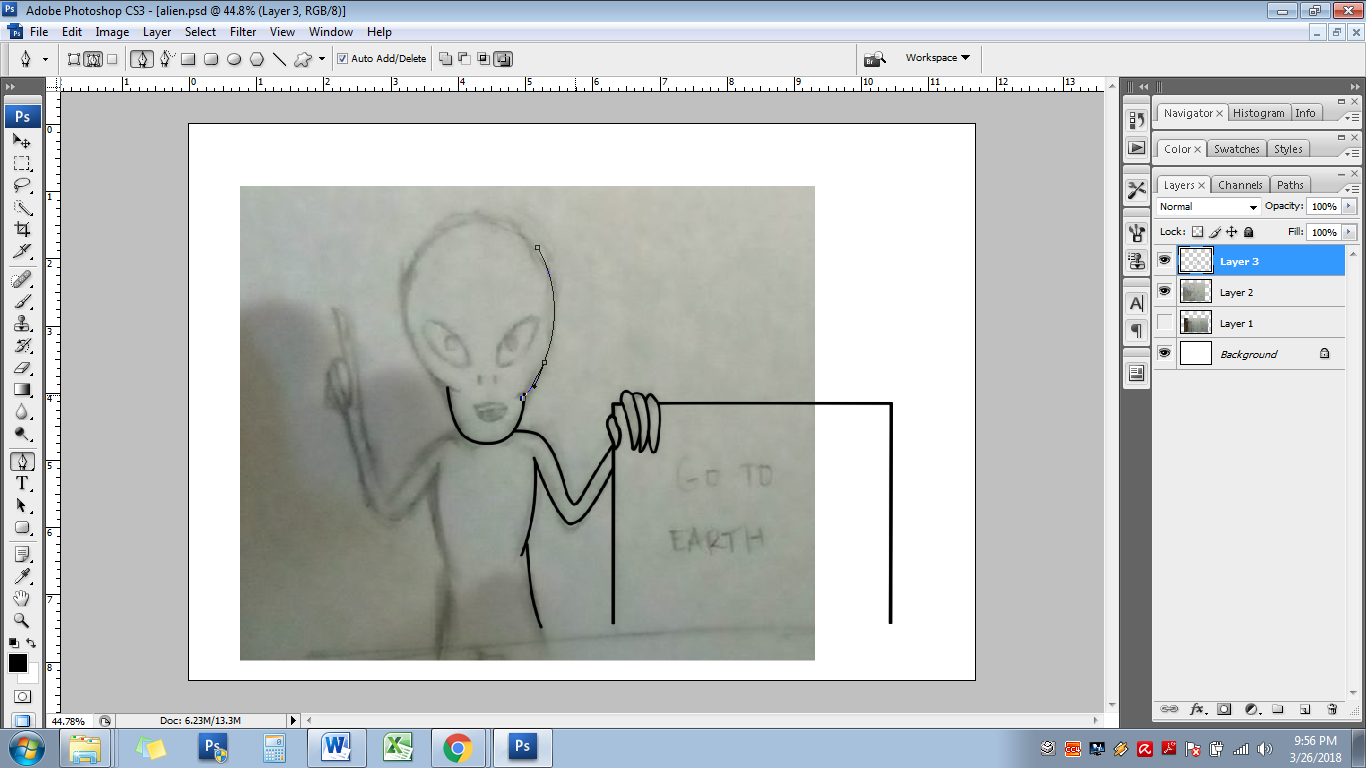
Task: Toggle Lock all padlock icon
Action: coord(1248,232)
